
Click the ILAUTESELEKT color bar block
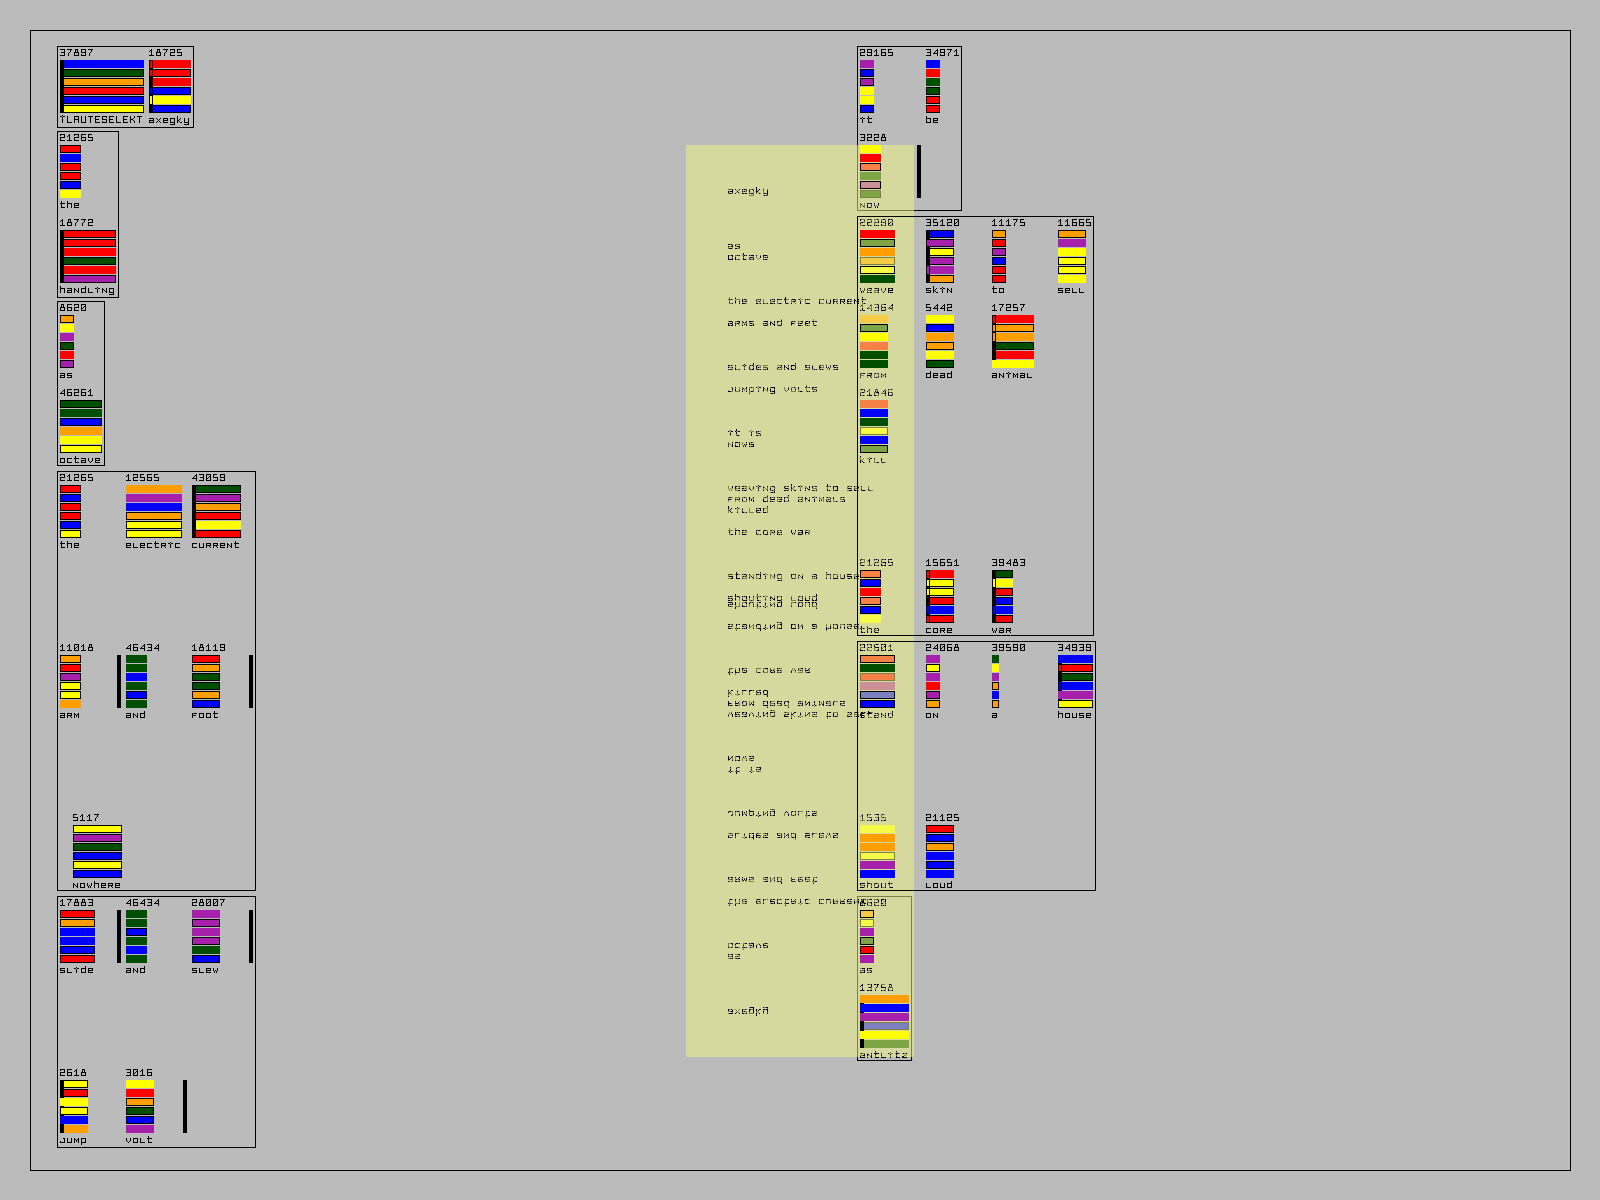click(102, 86)
